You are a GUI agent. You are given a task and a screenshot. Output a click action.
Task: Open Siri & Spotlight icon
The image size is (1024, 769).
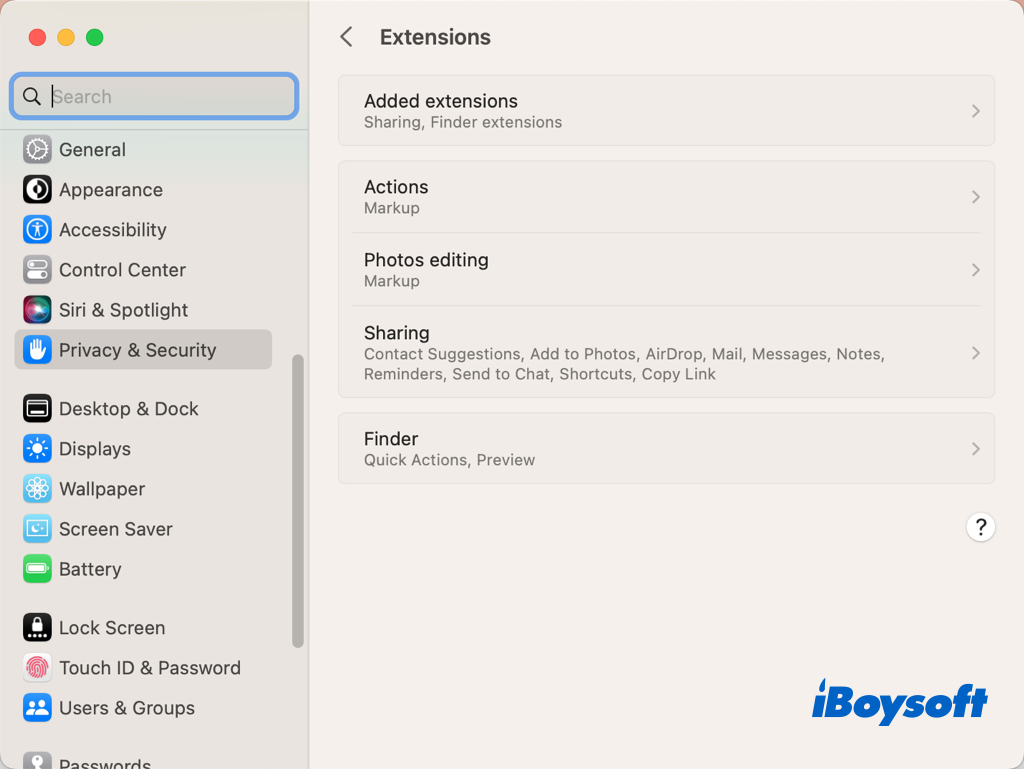click(x=37, y=310)
